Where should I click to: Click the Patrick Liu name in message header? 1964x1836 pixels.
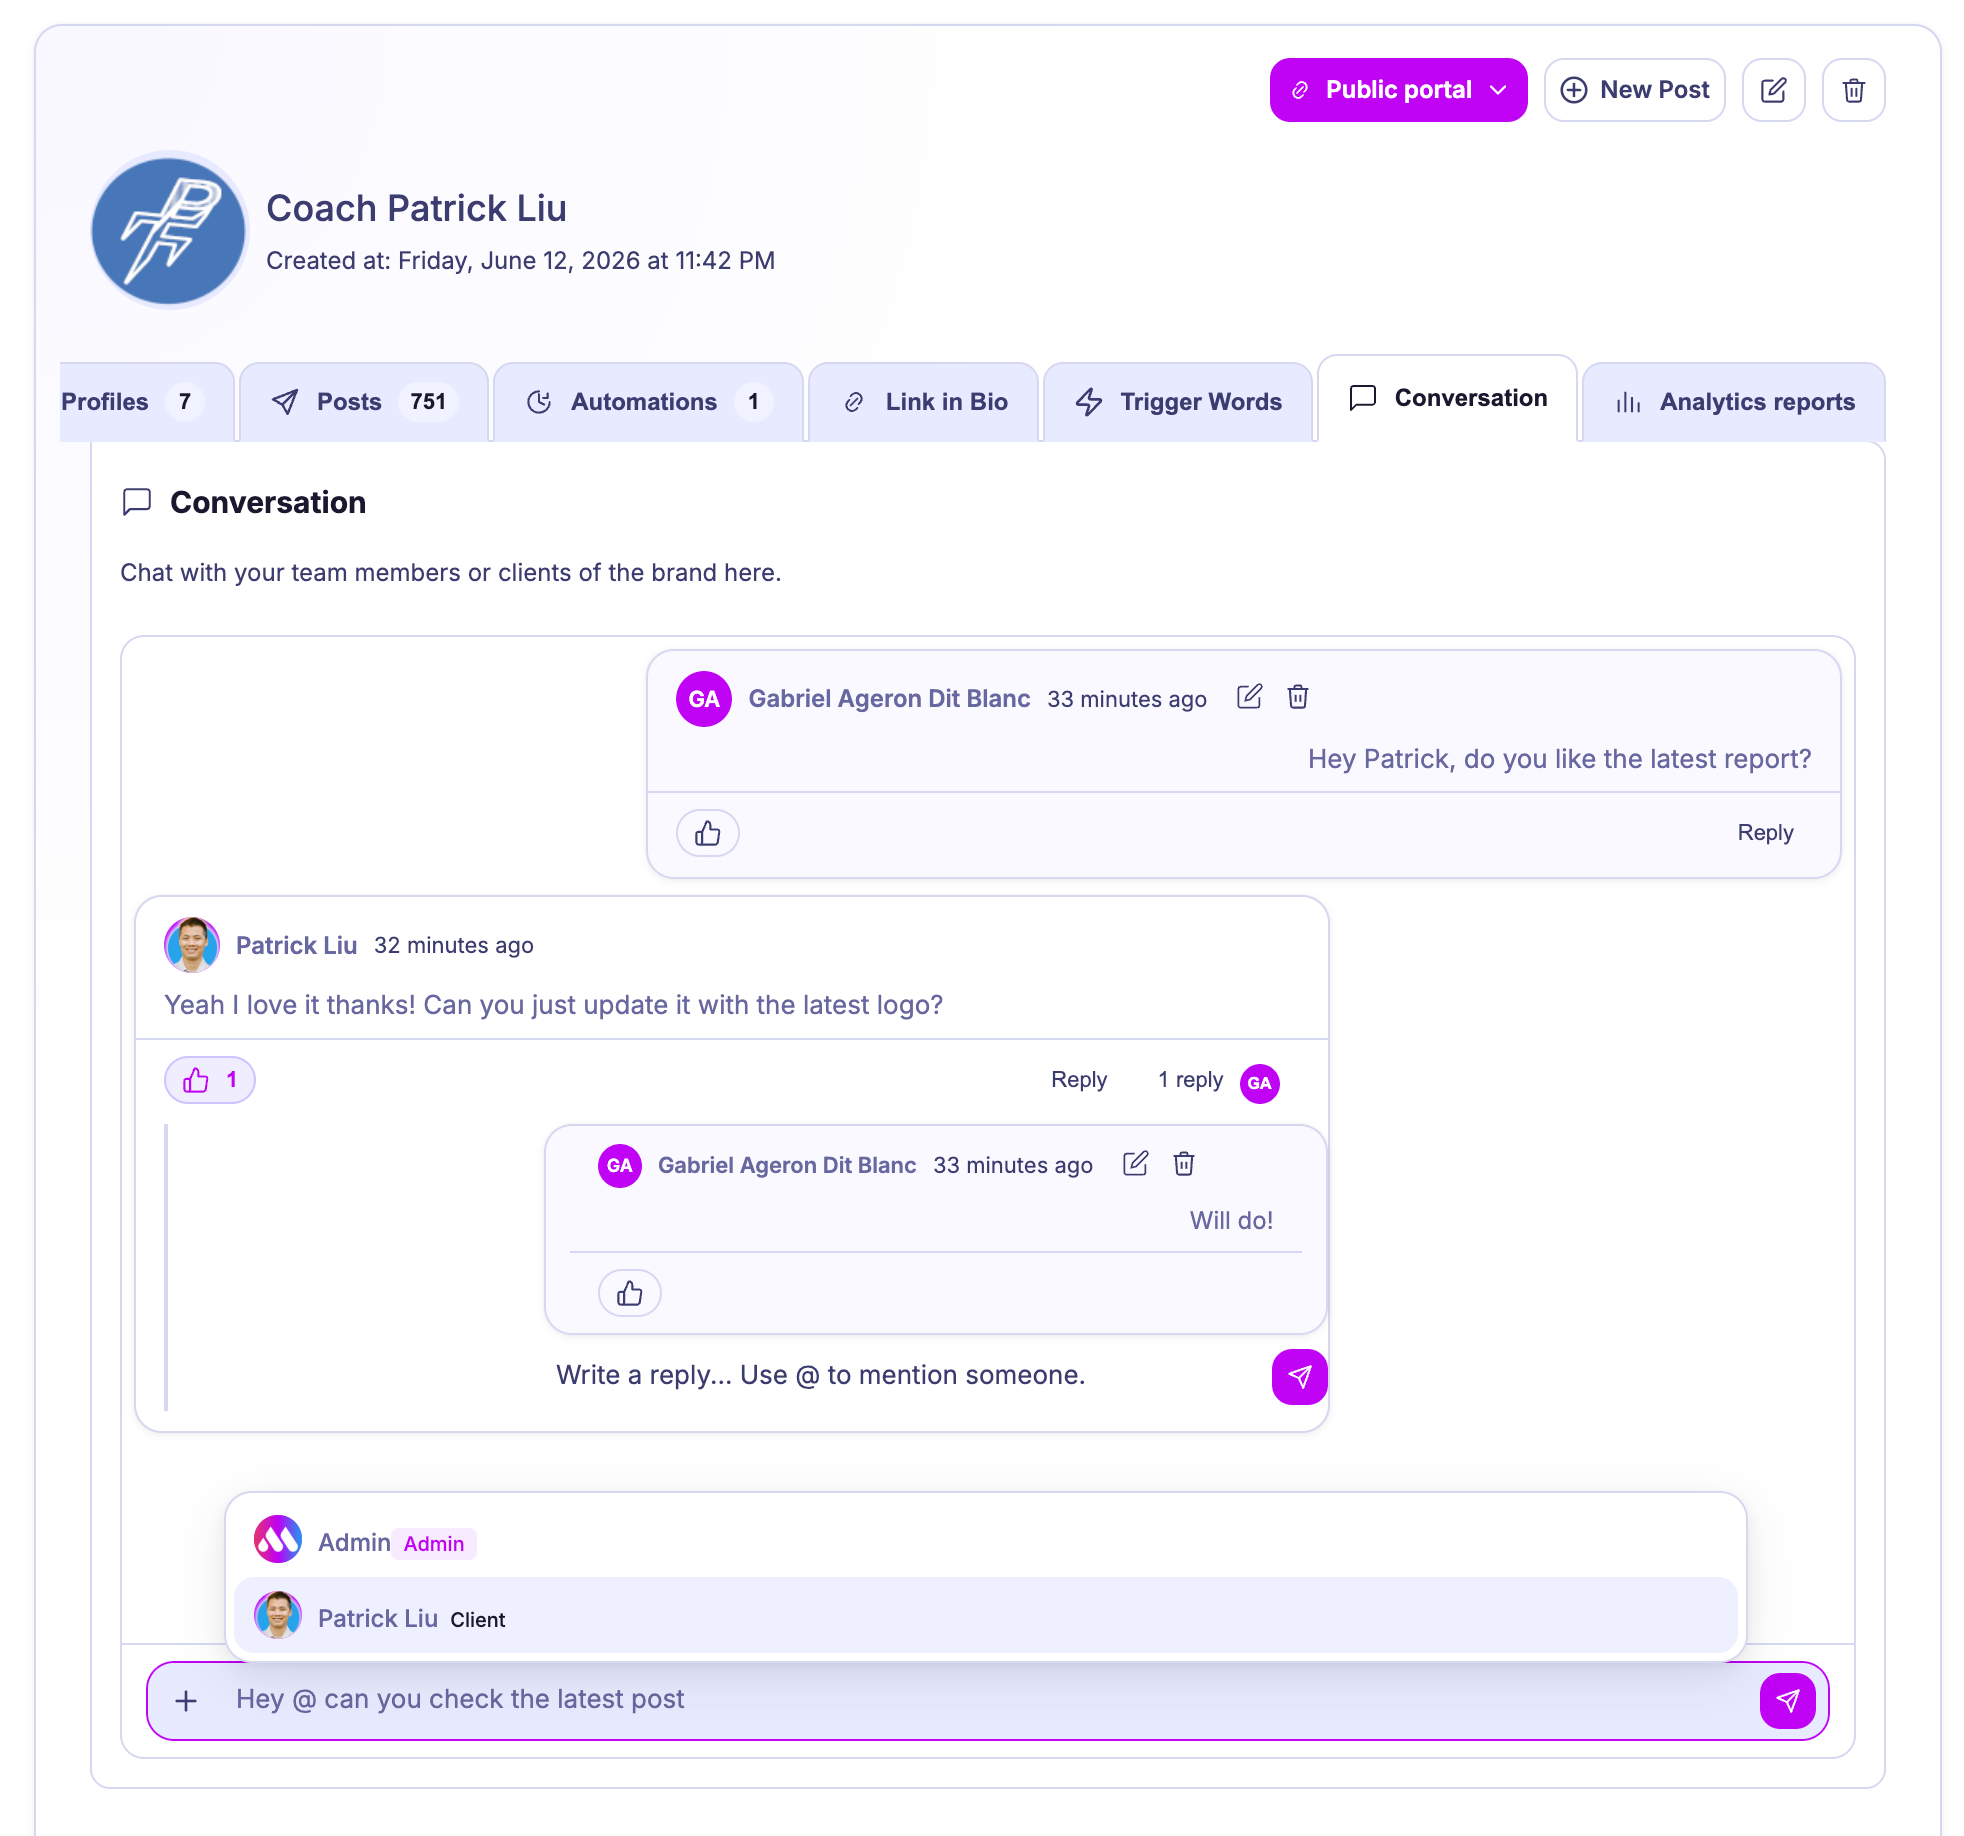(296, 945)
